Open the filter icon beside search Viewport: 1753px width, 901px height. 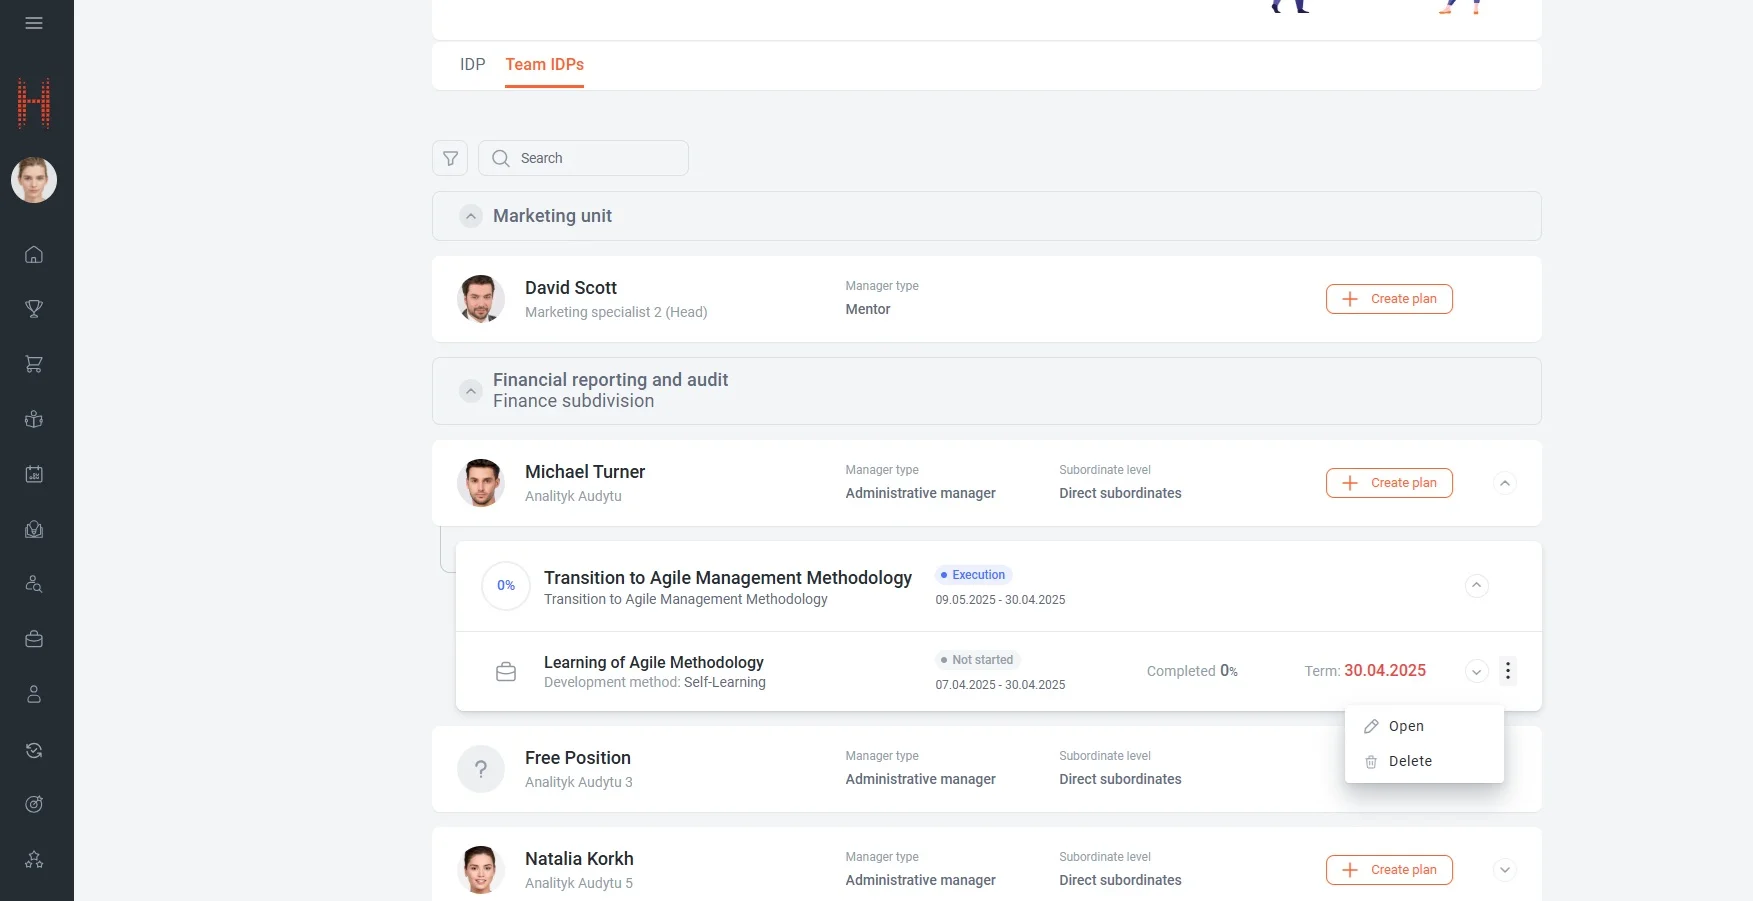[450, 158]
